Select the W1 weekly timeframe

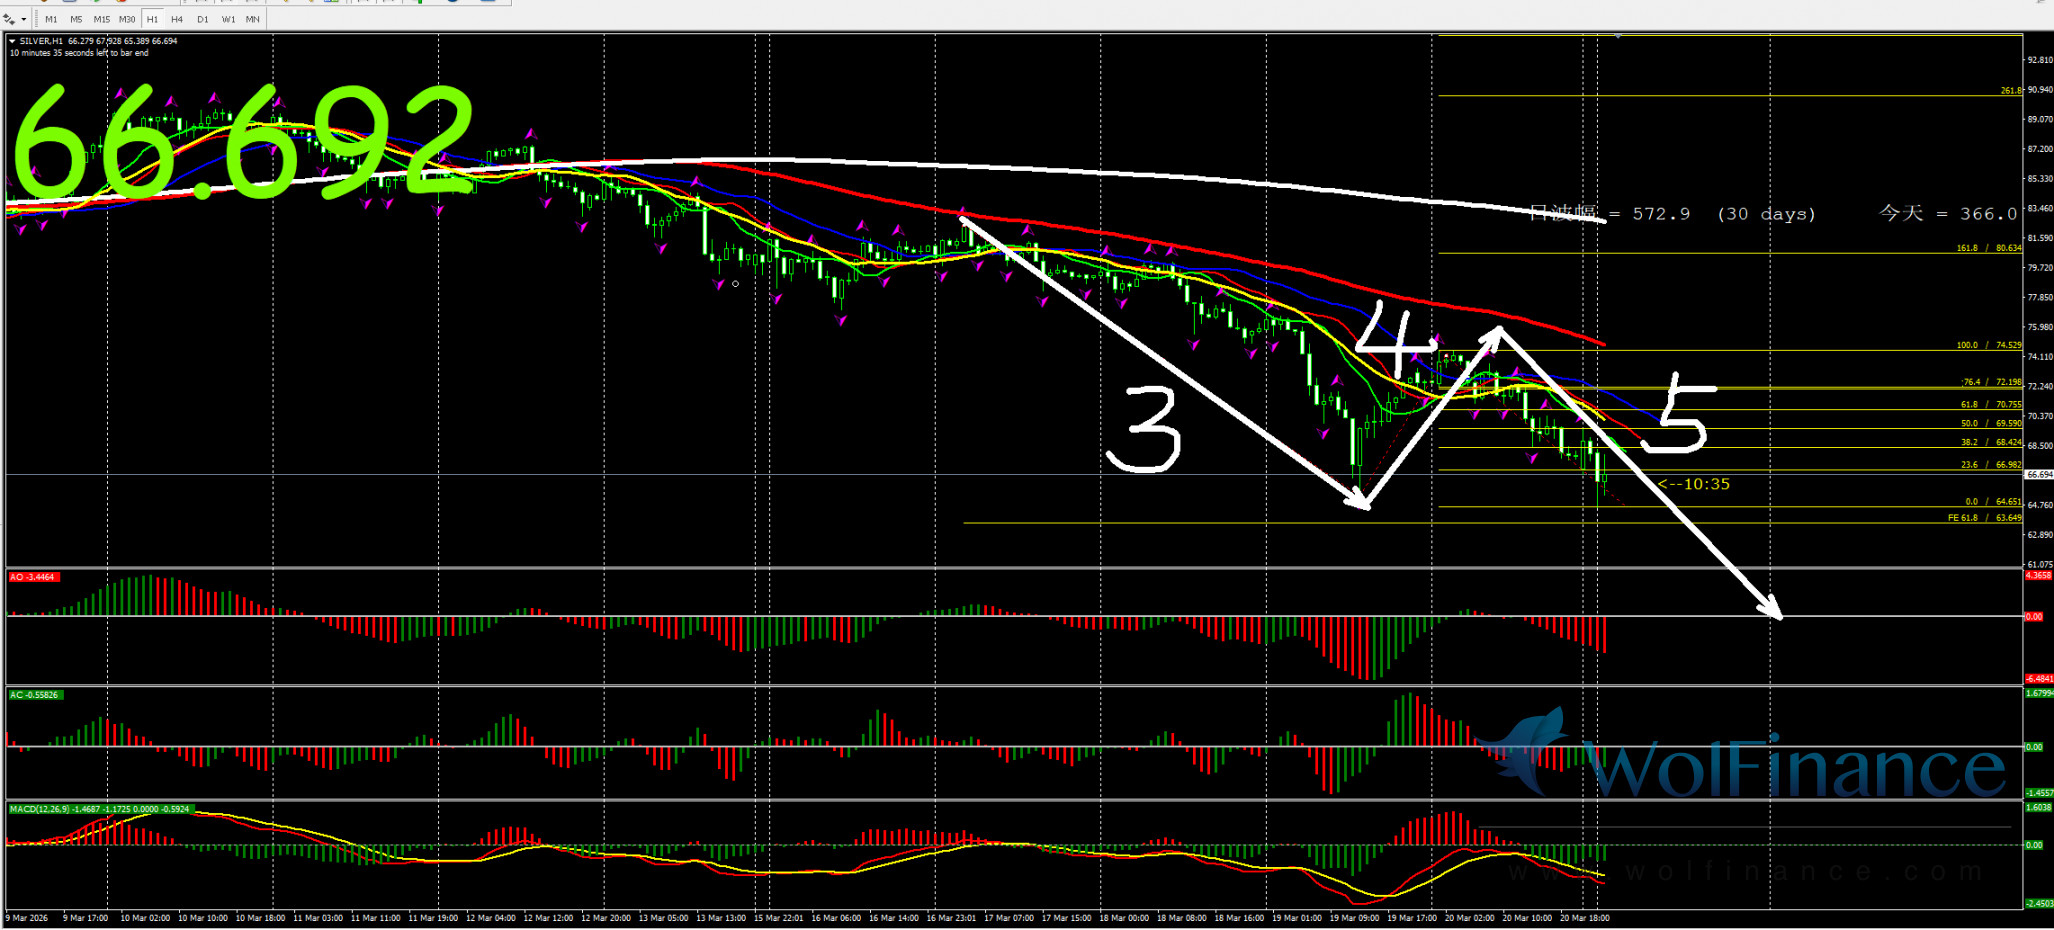pyautogui.click(x=228, y=19)
